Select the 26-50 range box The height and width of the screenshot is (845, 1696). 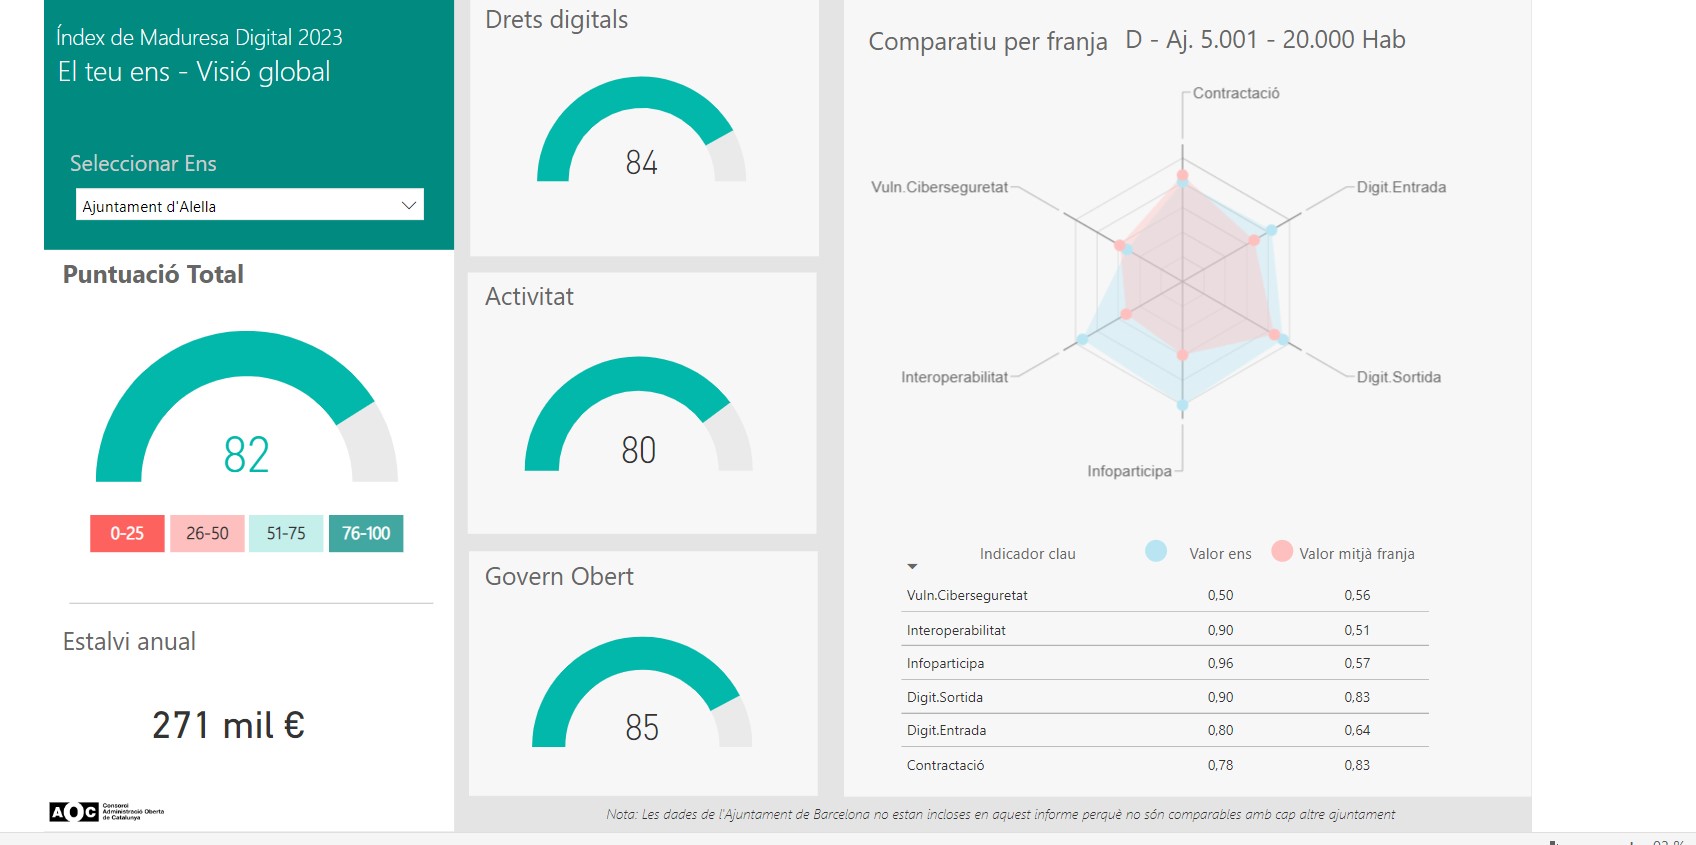(207, 533)
